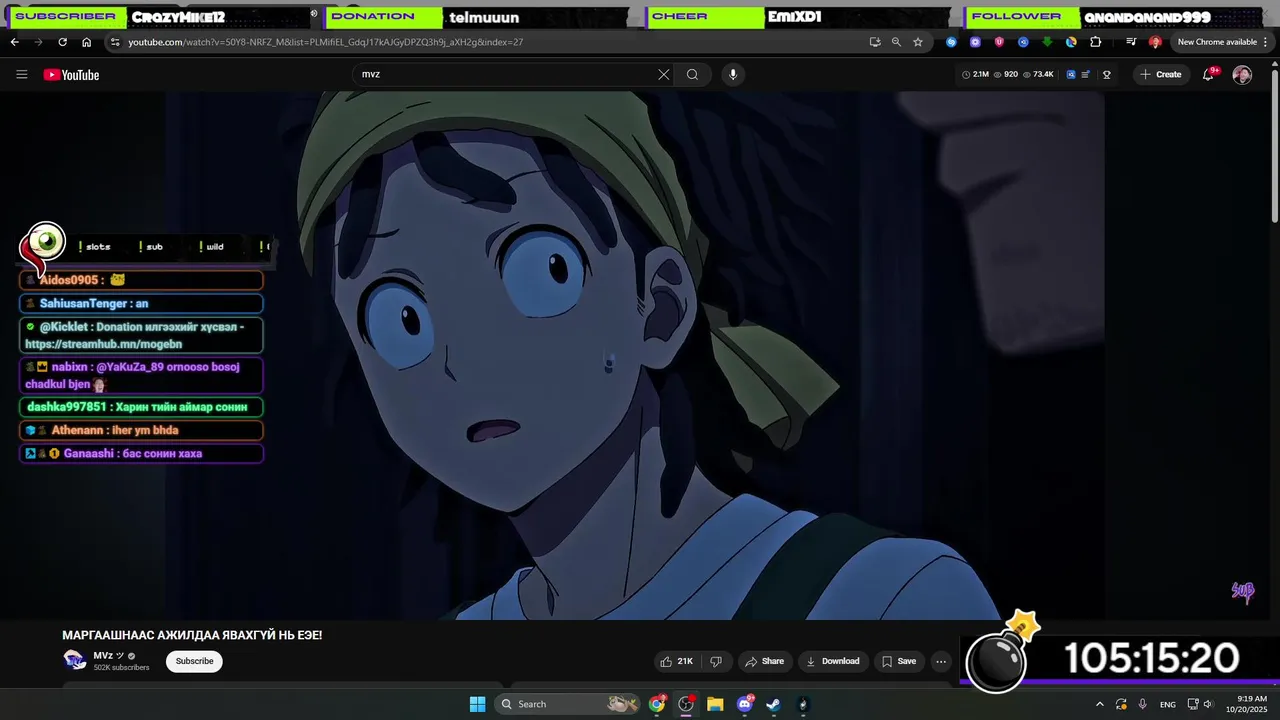Start voice search with microphone

[733, 74]
